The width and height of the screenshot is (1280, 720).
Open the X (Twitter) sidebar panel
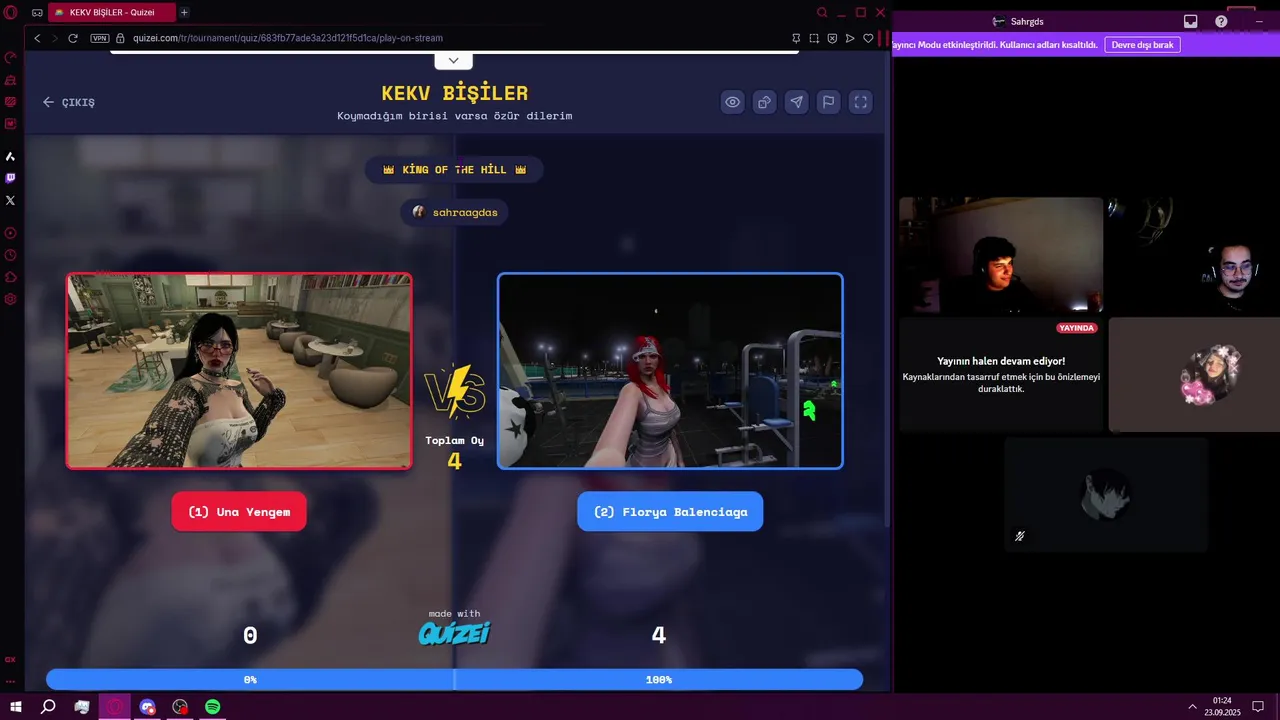tap(10, 200)
